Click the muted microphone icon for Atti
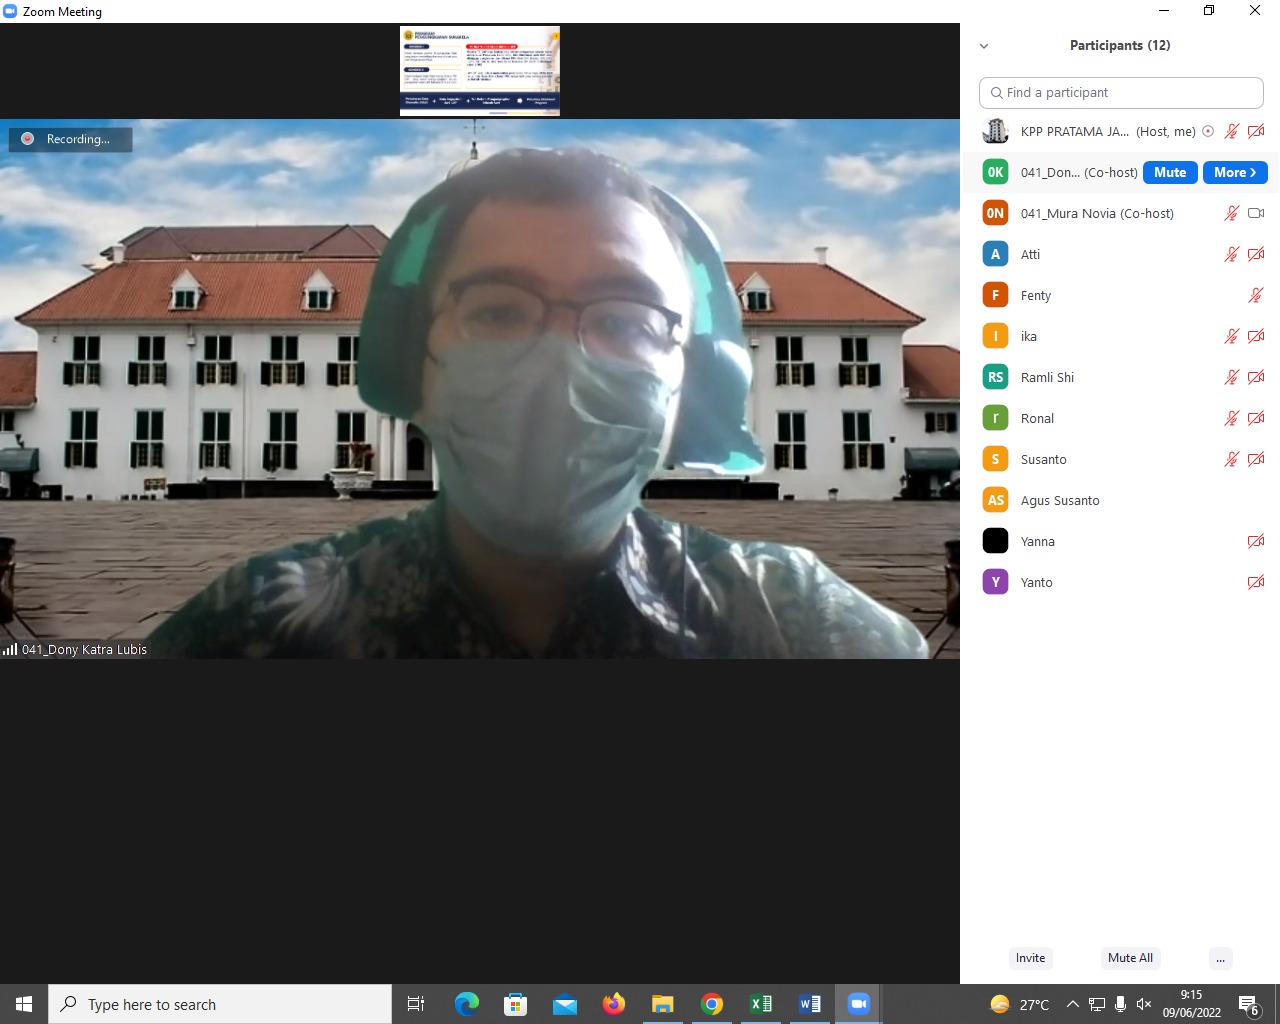This screenshot has height=1024, width=1280. [x=1231, y=254]
